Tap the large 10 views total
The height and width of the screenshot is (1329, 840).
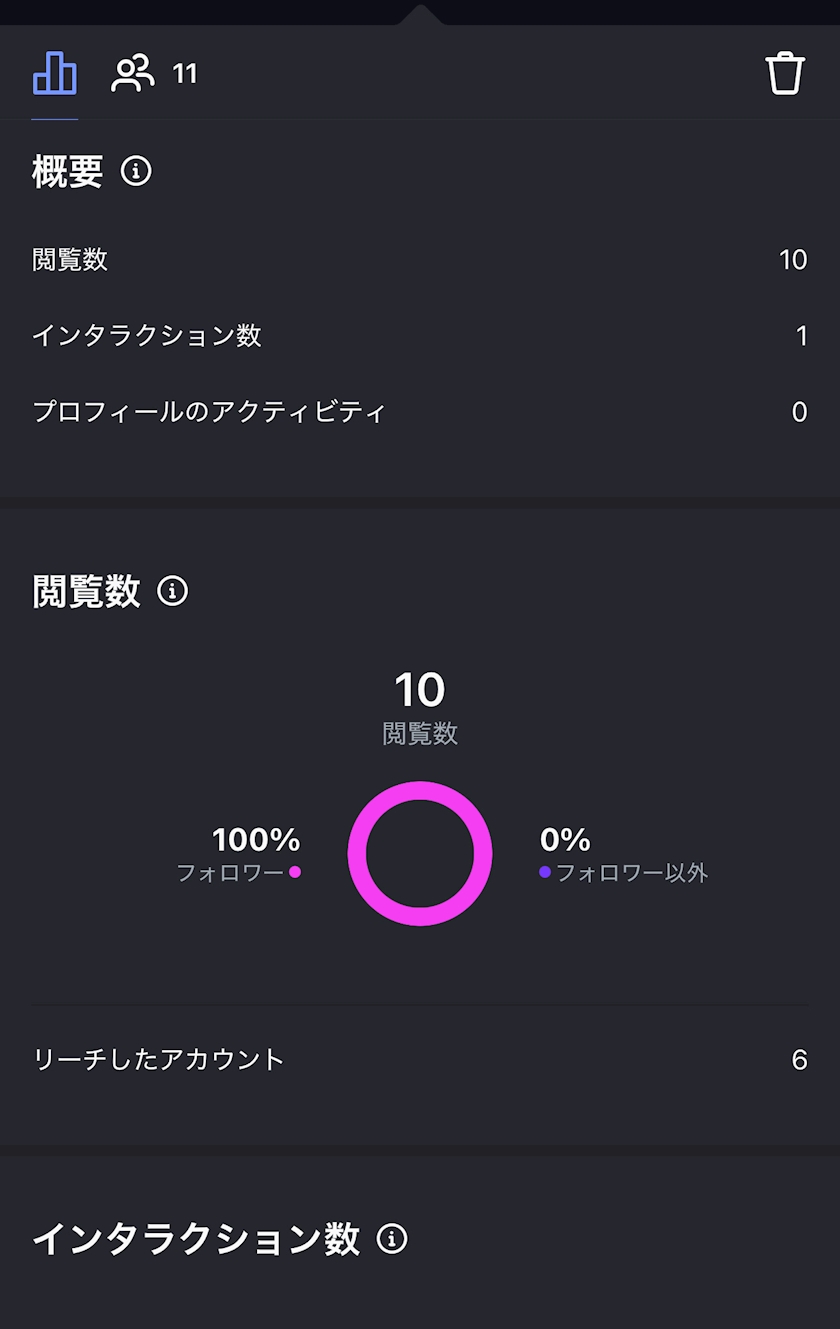[419, 690]
